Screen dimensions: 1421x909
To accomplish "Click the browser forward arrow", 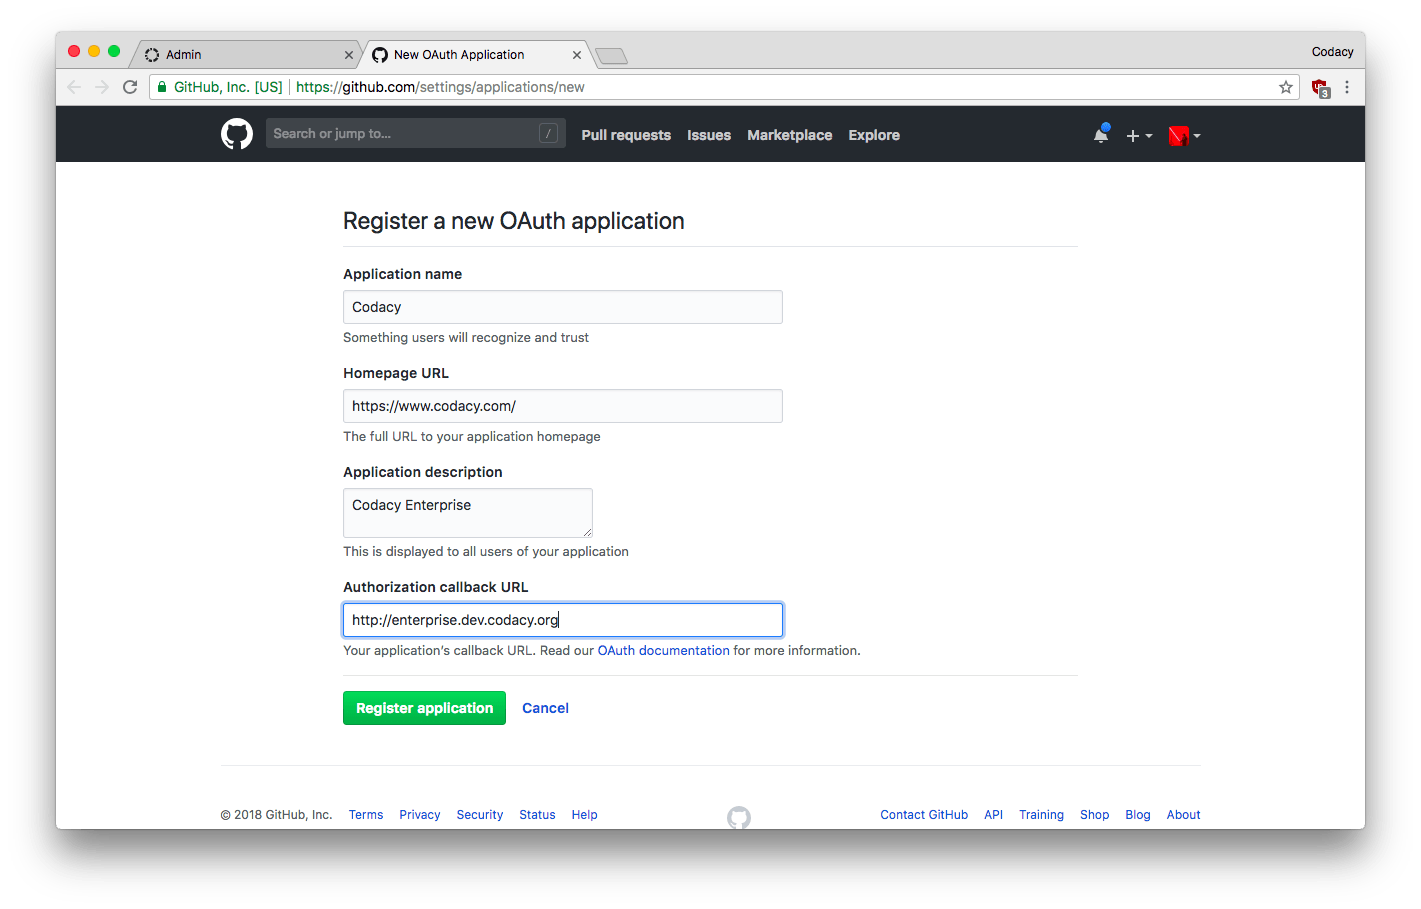I will click(102, 87).
